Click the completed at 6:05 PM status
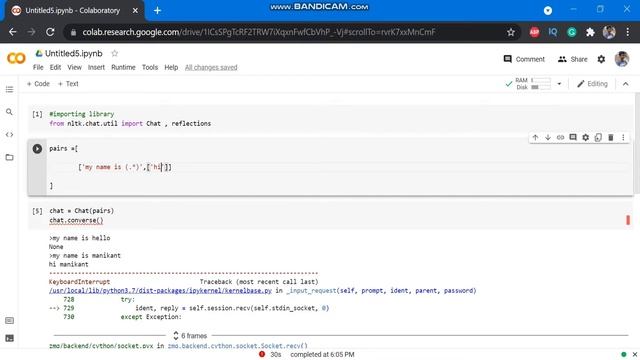 pos(322,354)
